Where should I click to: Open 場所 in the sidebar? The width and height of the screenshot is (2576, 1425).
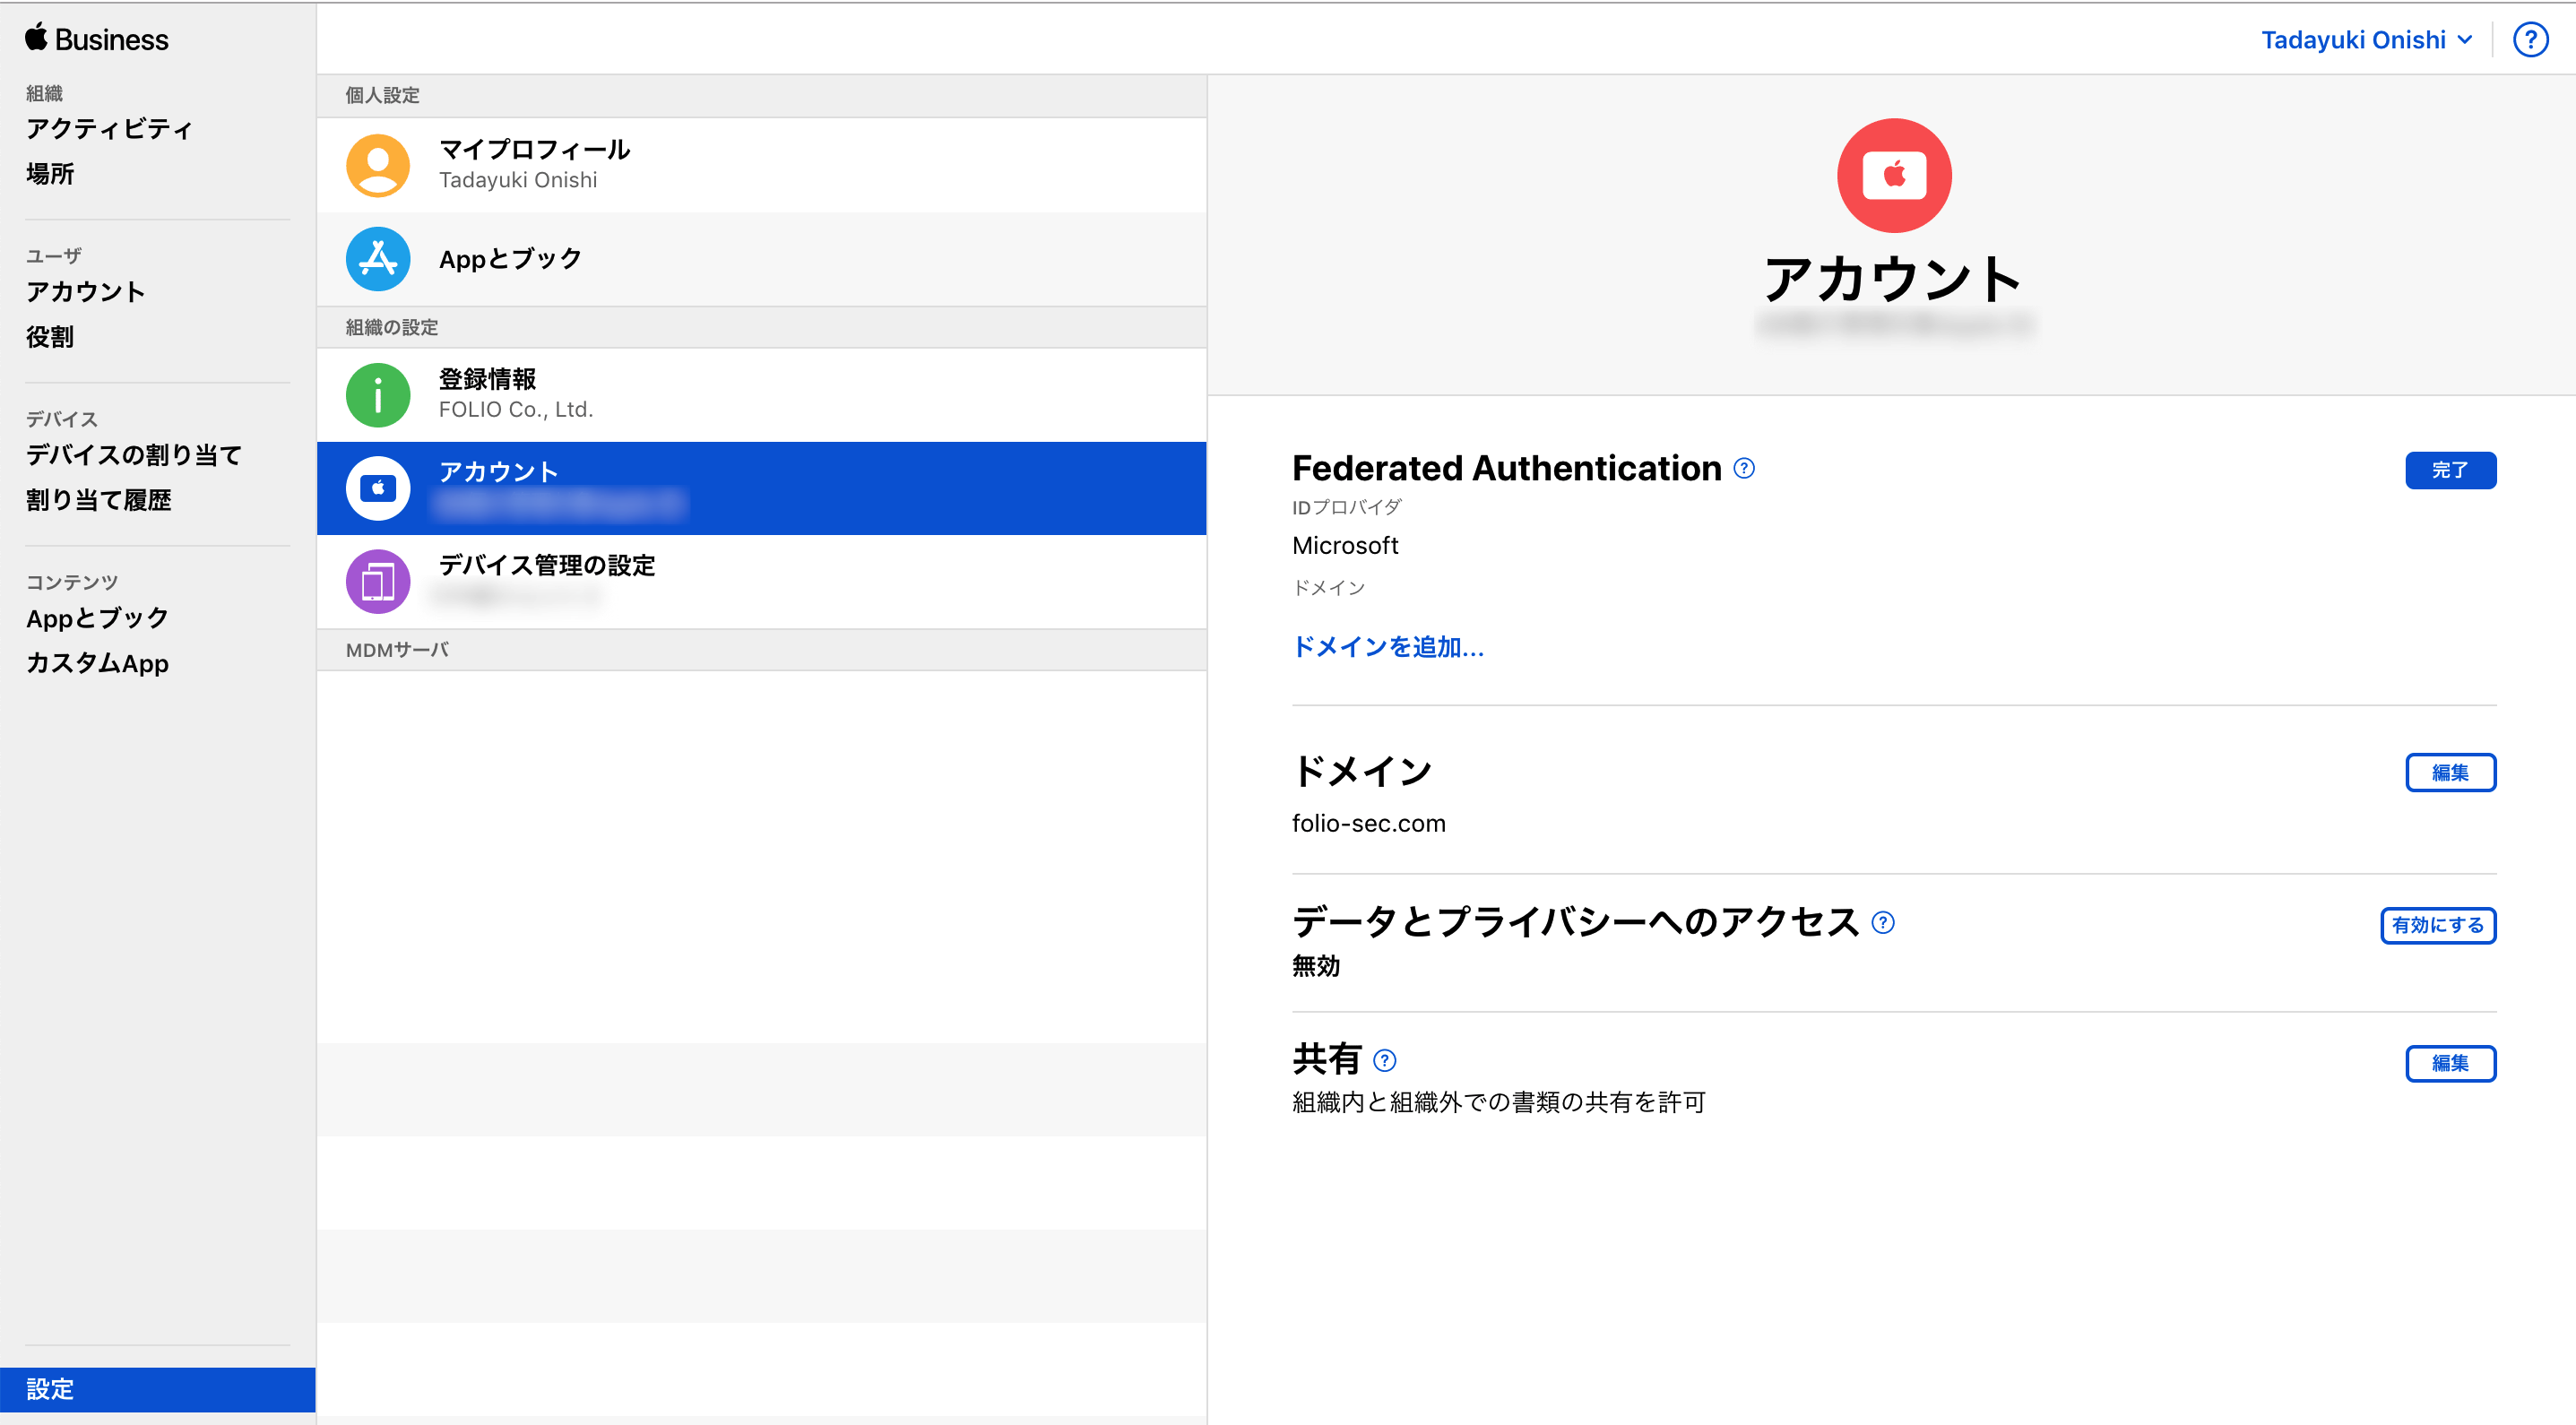(x=50, y=174)
